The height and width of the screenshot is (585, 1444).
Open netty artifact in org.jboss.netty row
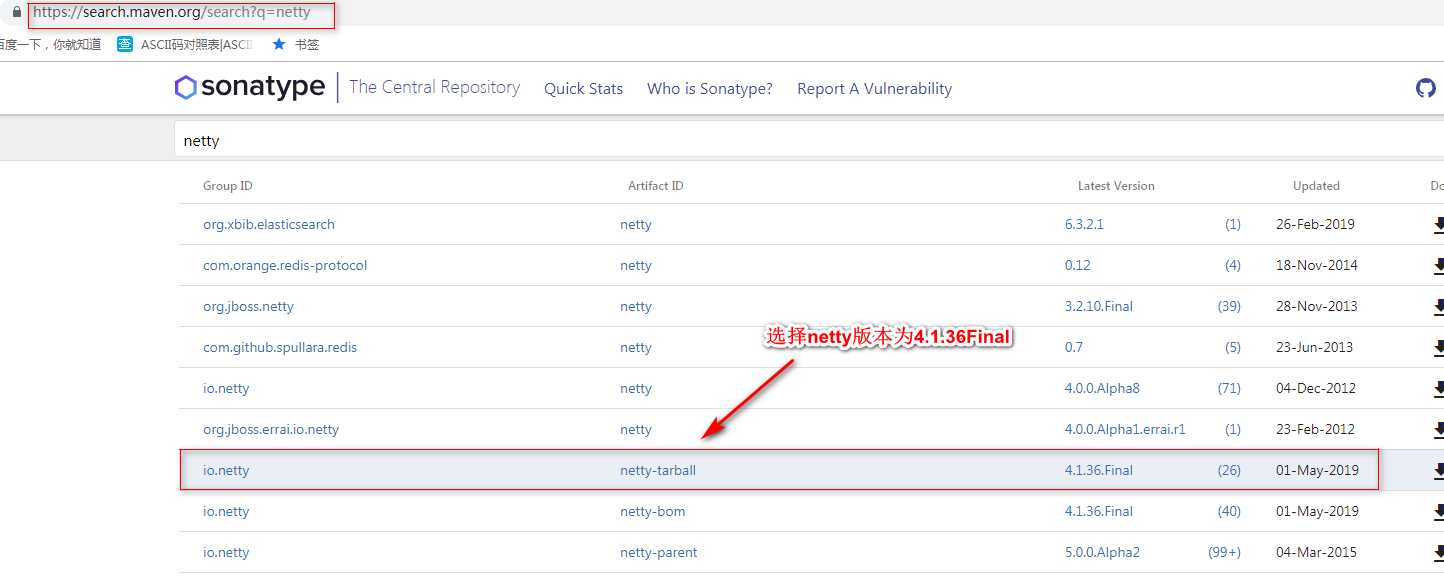point(636,306)
